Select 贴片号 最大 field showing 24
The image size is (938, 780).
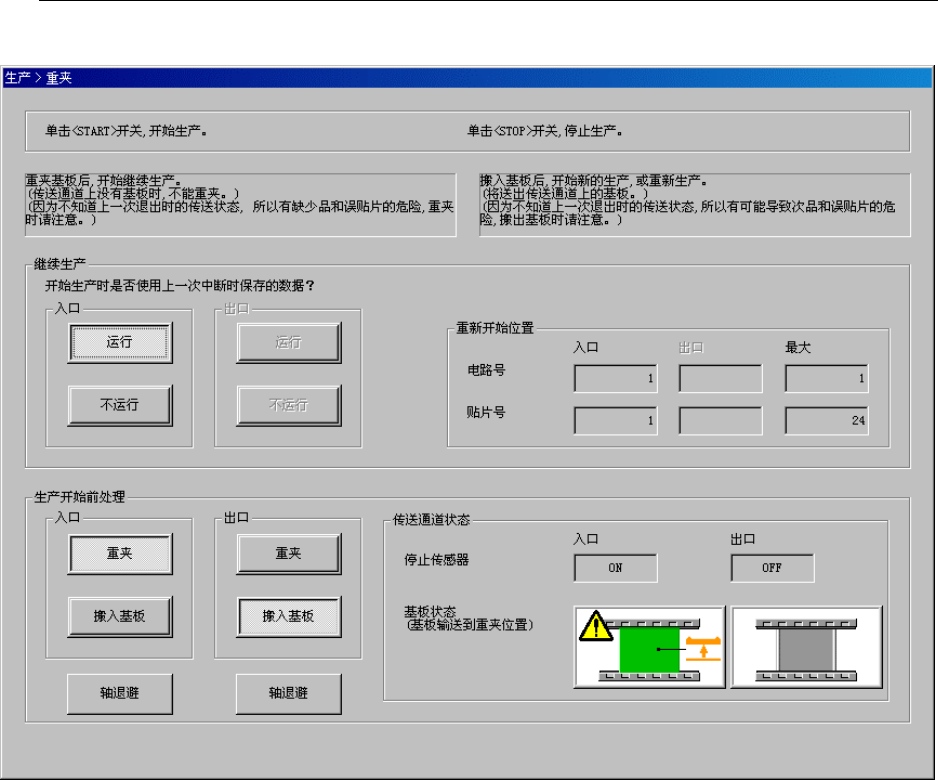click(x=826, y=421)
